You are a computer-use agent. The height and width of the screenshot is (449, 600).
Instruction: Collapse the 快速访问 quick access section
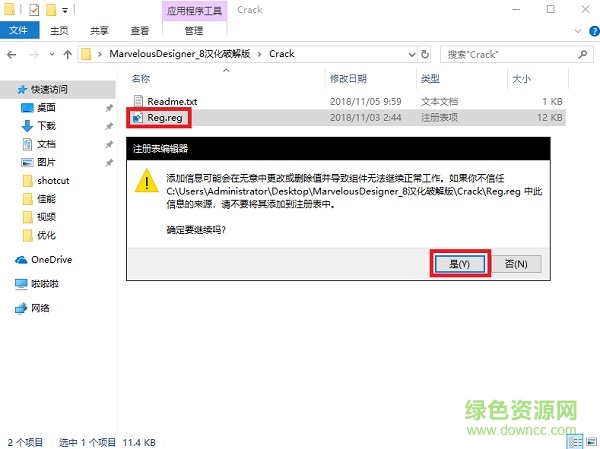point(8,89)
